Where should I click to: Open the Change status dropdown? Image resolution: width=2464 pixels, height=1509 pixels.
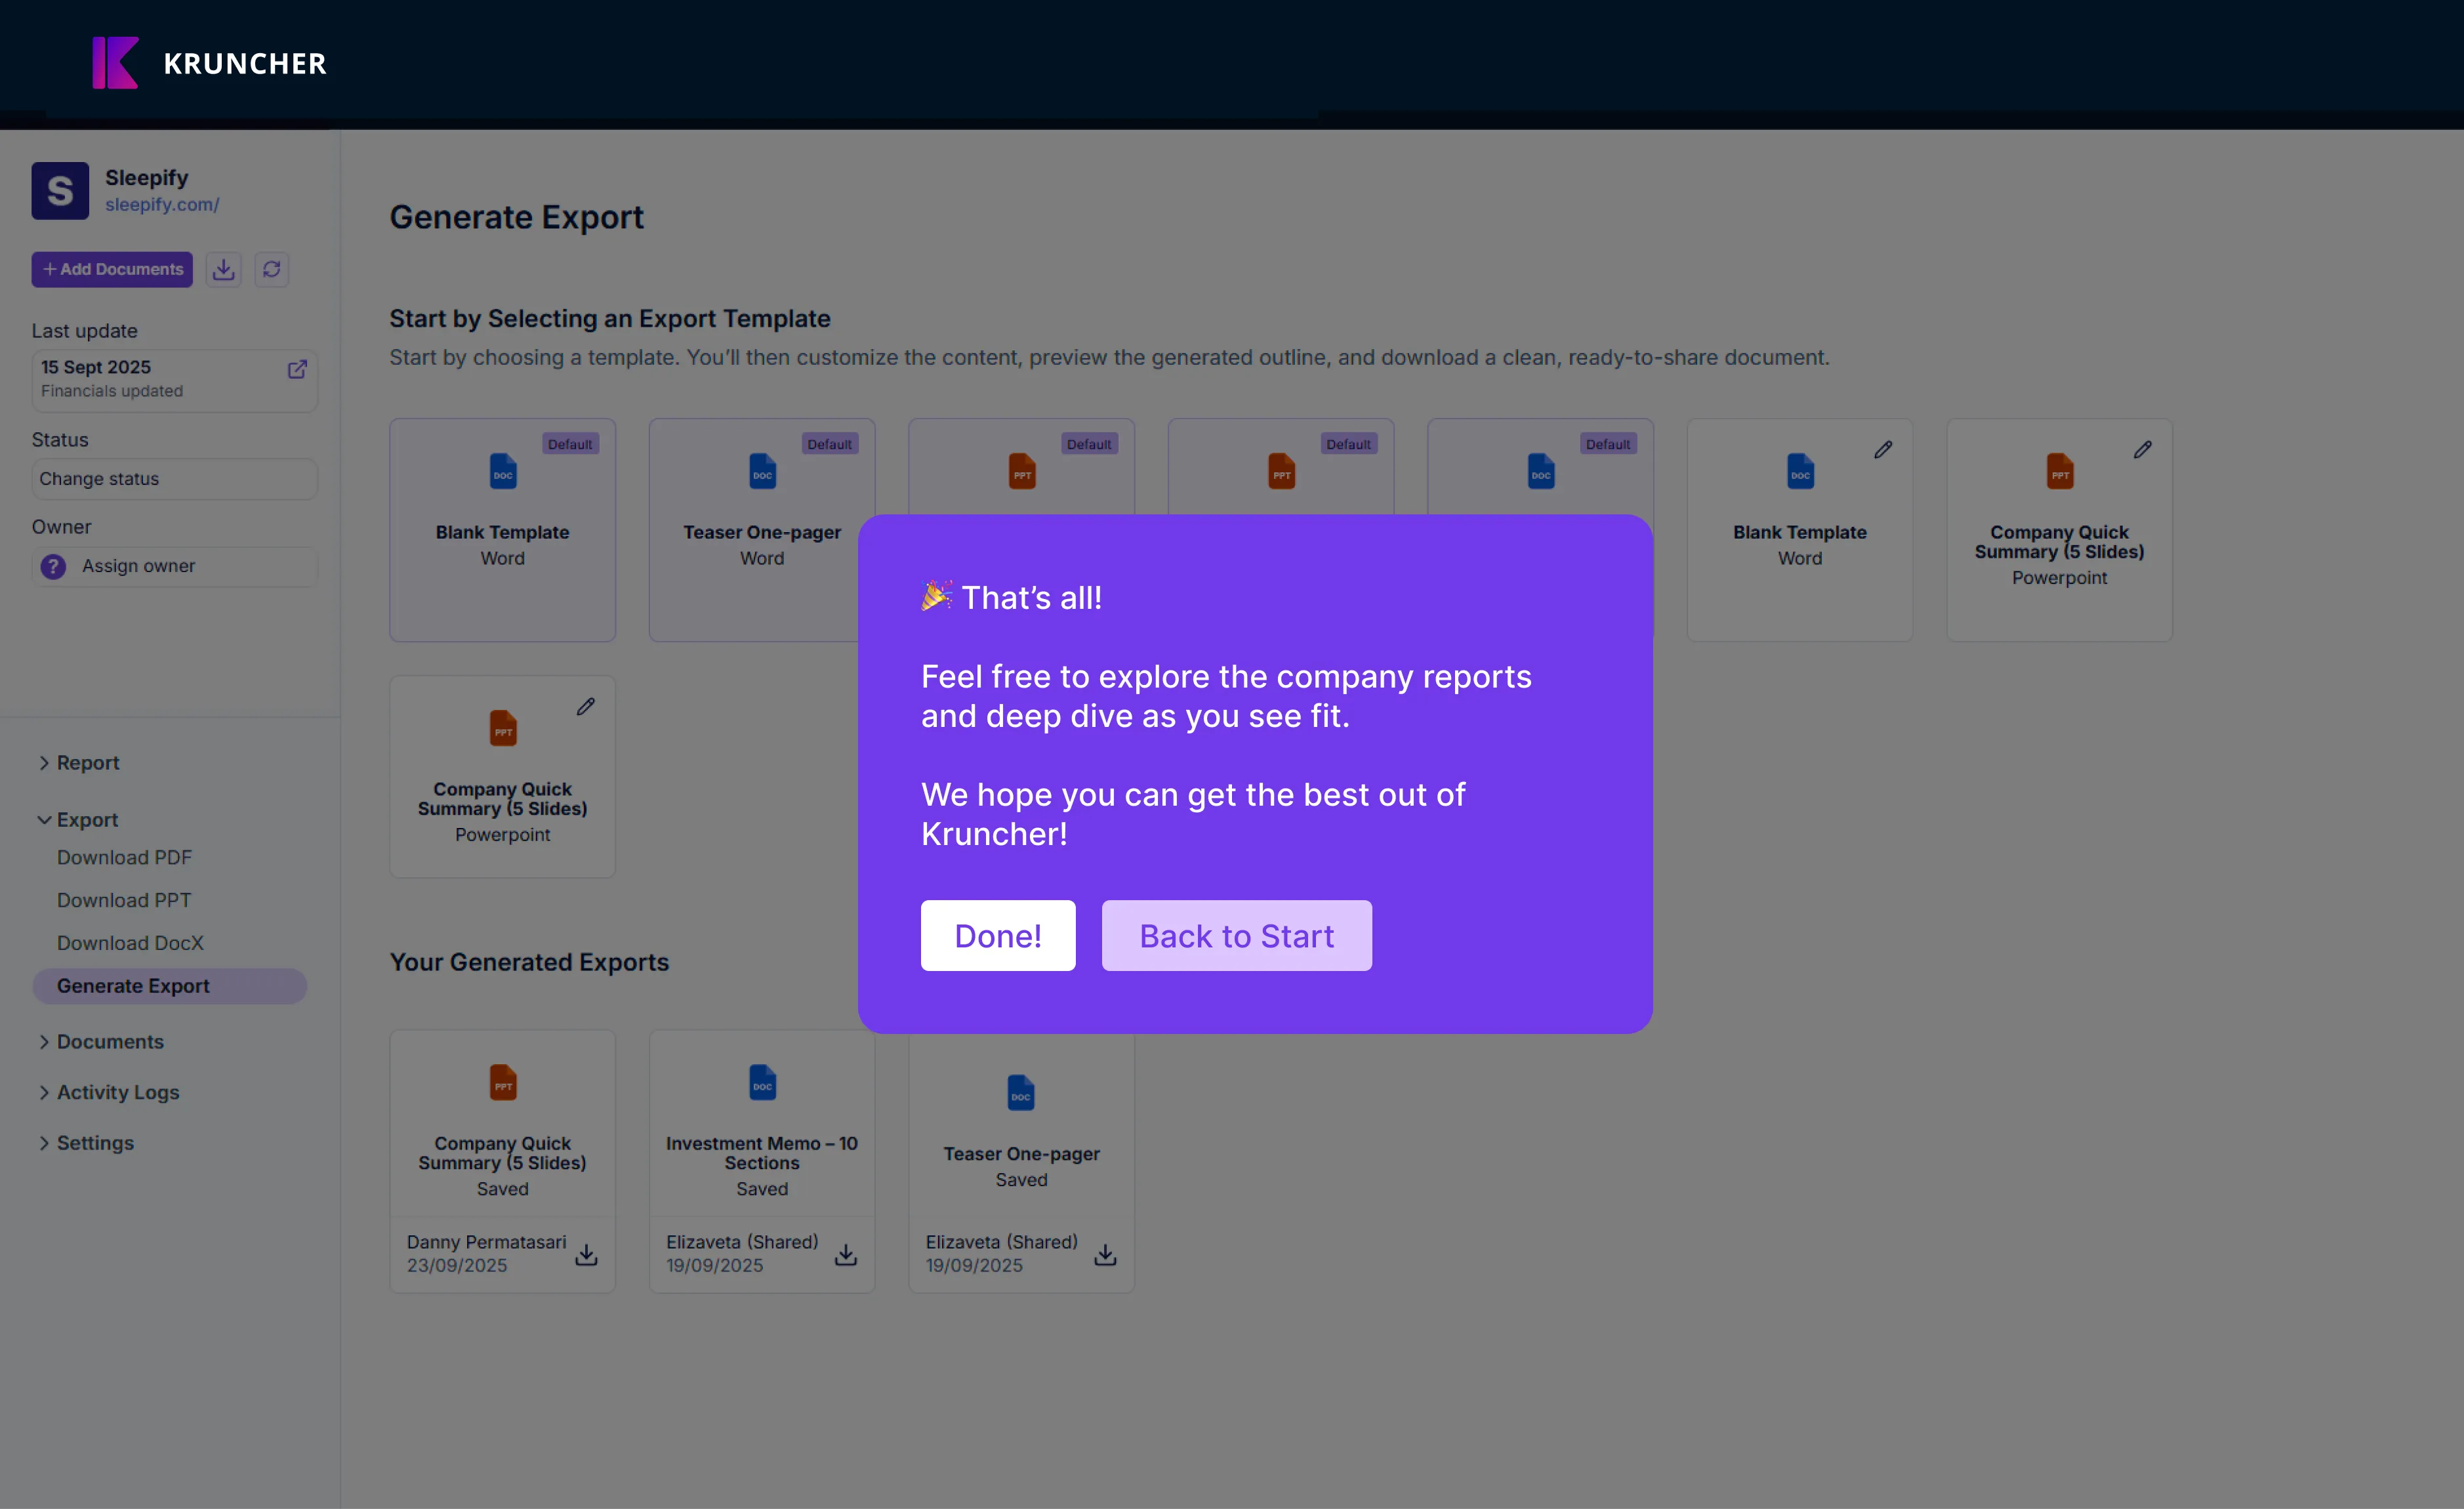coord(174,479)
